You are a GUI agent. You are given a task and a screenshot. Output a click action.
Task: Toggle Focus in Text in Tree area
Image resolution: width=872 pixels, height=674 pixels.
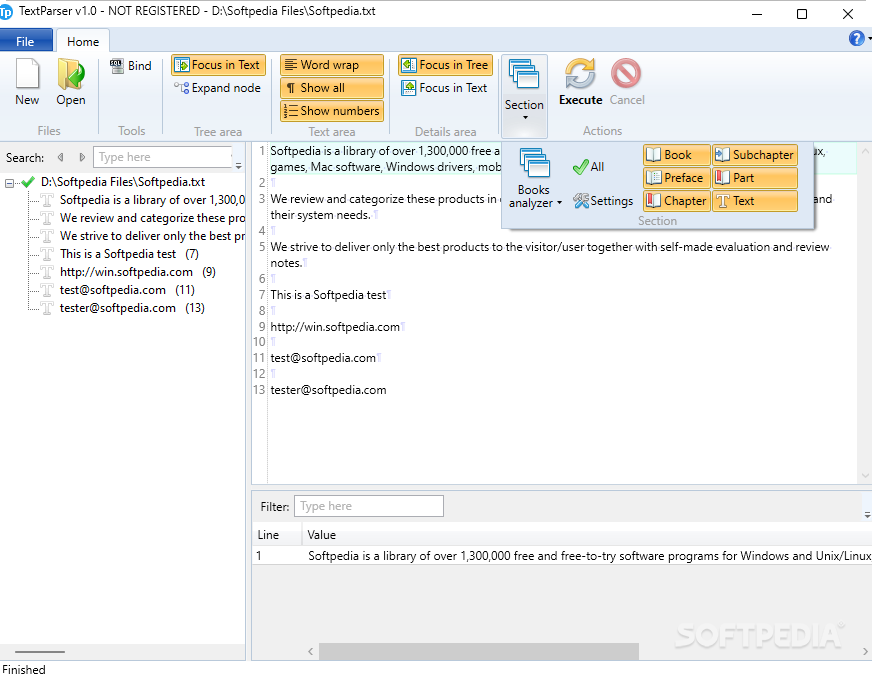pos(219,65)
